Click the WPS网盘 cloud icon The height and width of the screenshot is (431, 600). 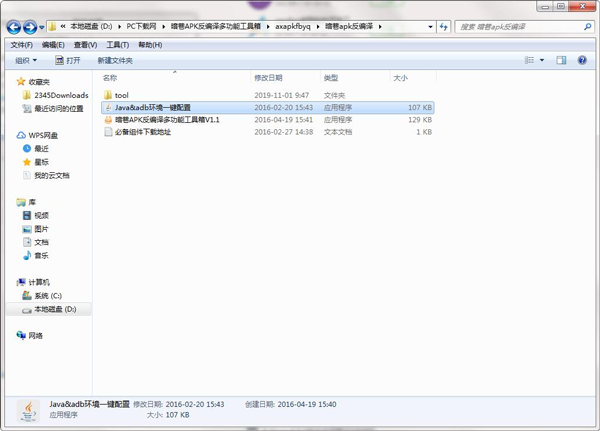click(x=21, y=135)
